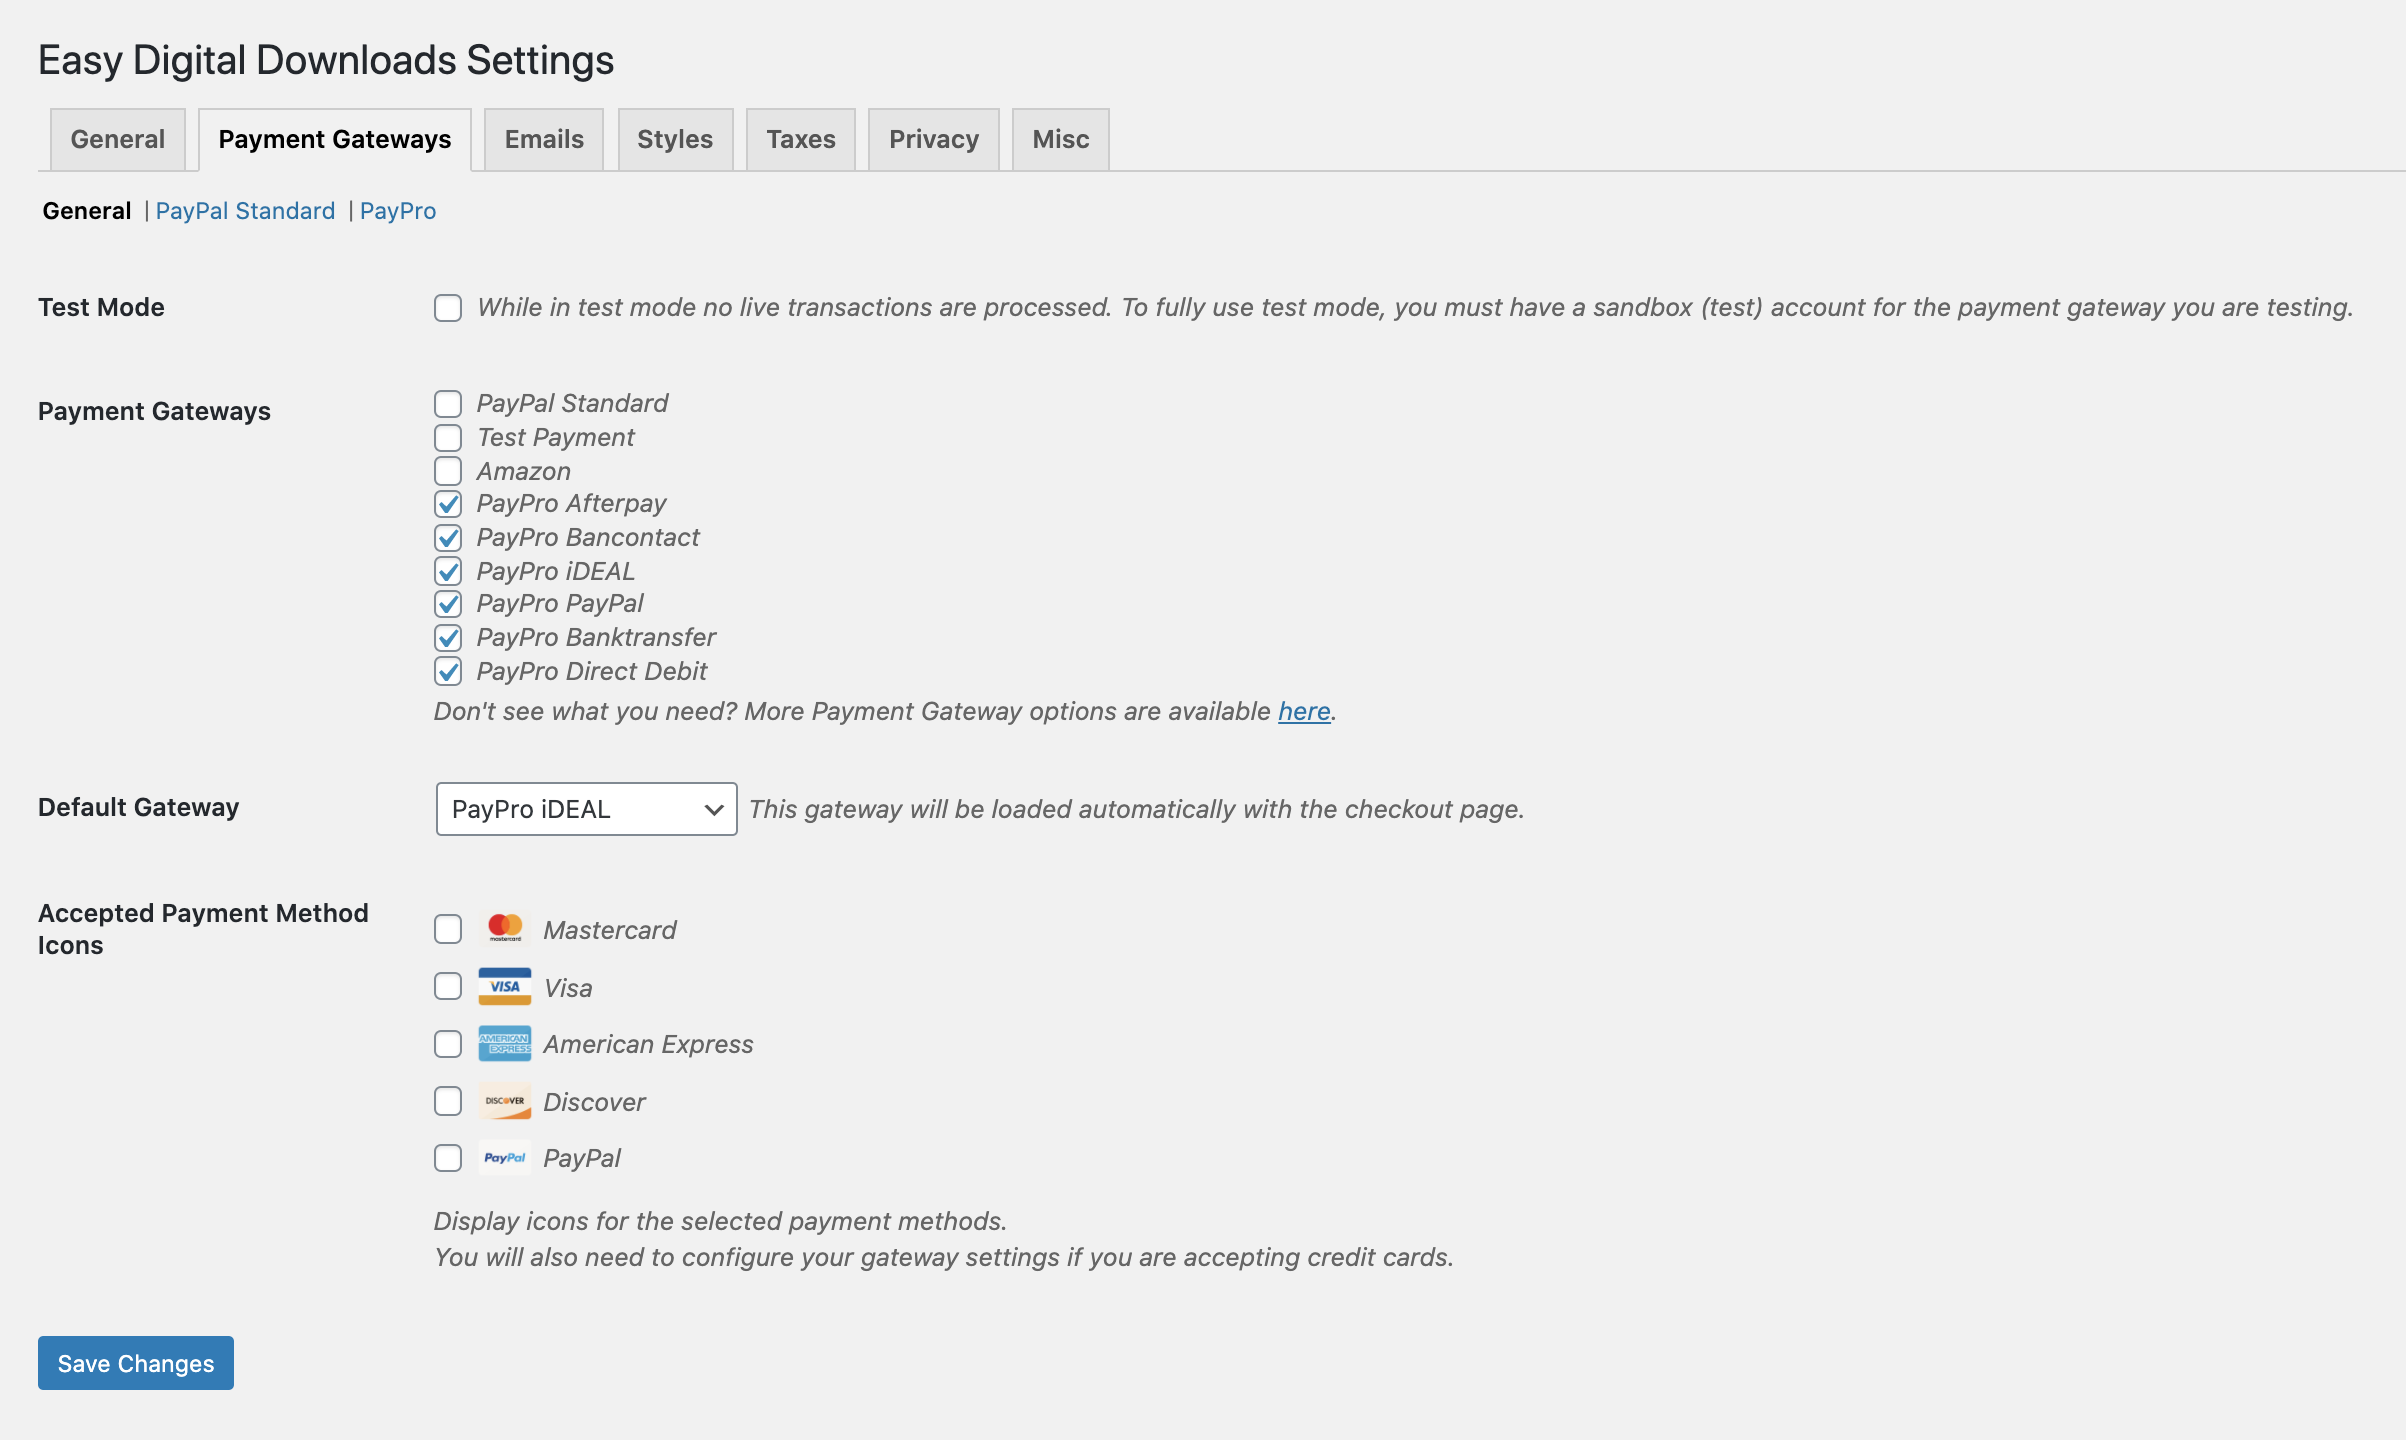Click the Visa card icon
Screen dimensions: 2406x1440
pyautogui.click(x=505, y=987)
